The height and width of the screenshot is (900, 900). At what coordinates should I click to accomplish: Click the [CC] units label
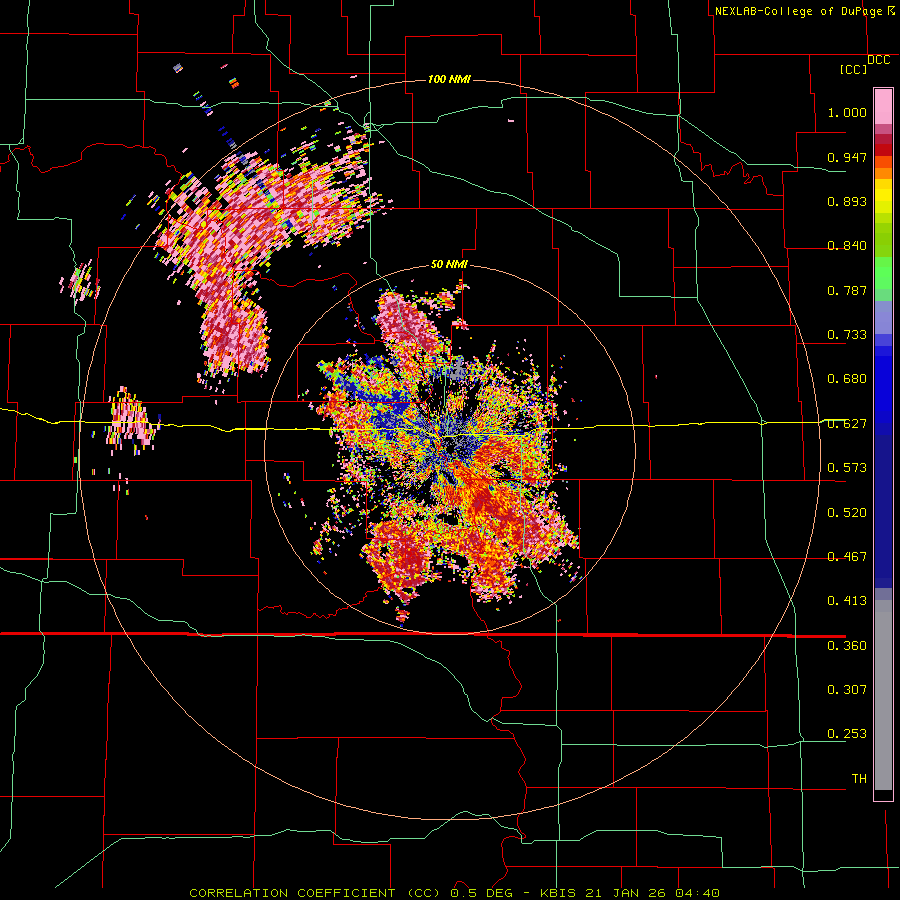[x=854, y=69]
